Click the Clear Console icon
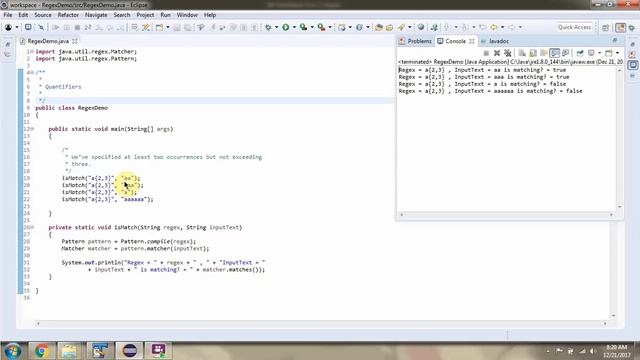 [x=522, y=53]
